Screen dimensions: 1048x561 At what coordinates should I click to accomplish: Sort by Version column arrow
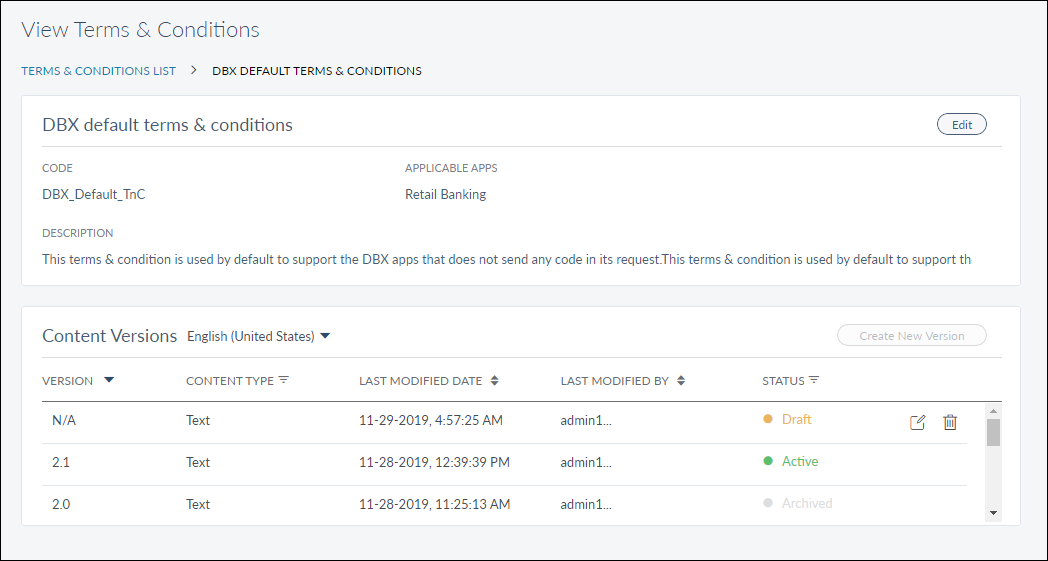point(109,380)
